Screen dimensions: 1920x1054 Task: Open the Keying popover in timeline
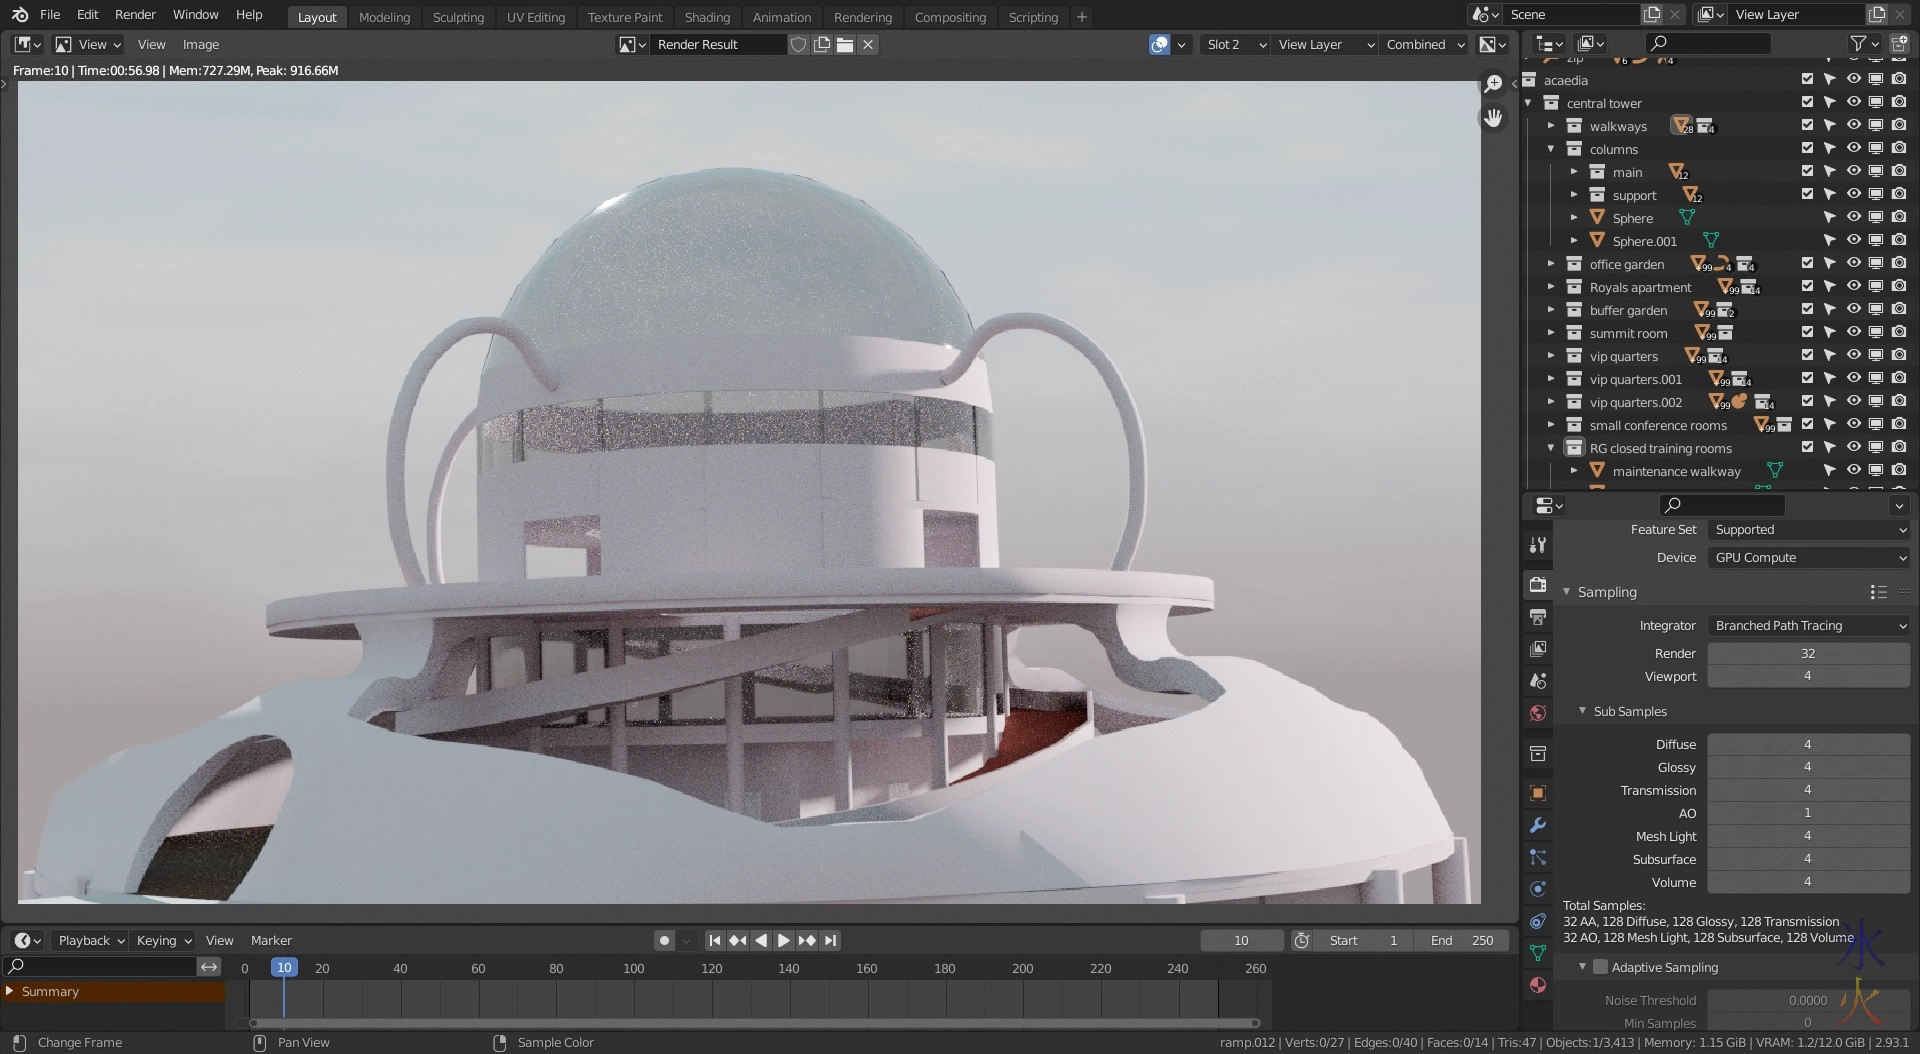pos(164,941)
